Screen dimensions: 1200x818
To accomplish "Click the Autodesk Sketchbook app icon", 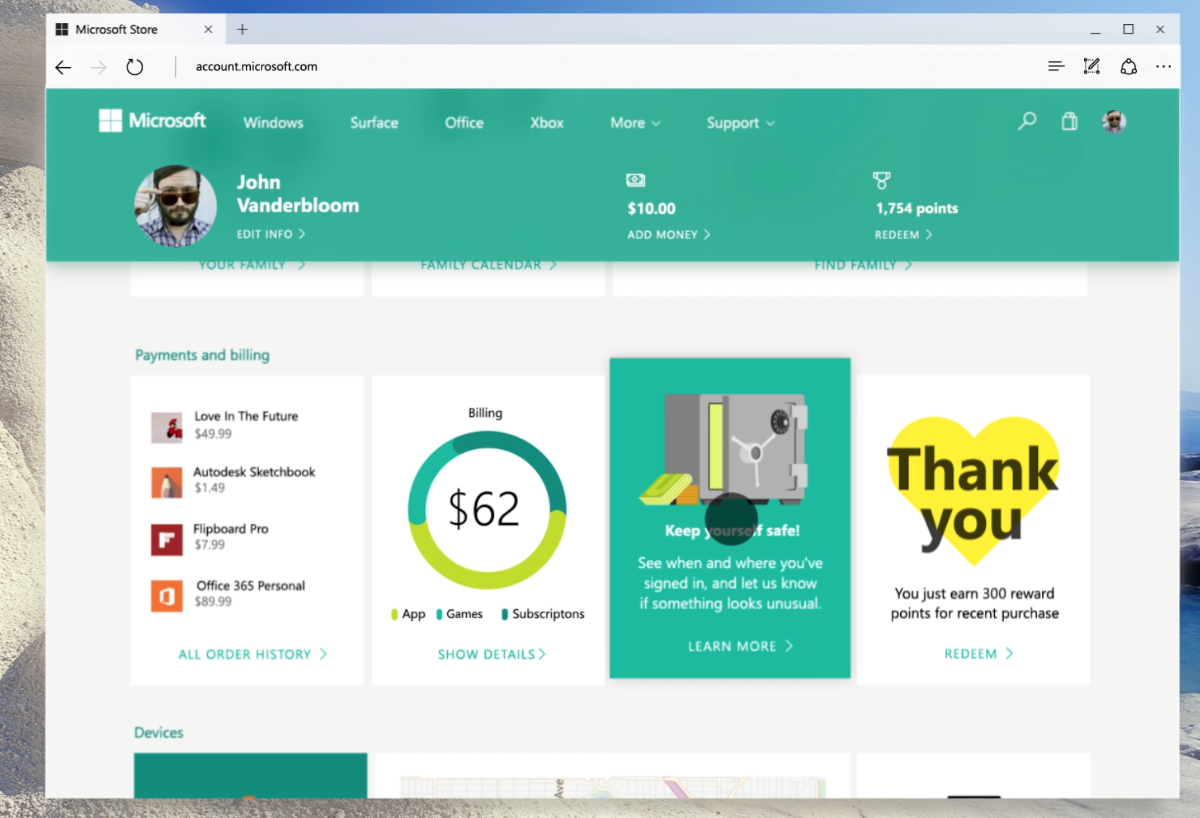I will (x=167, y=483).
